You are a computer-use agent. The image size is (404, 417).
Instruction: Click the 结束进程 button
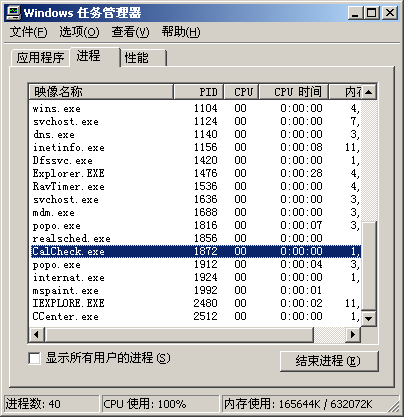[329, 361]
